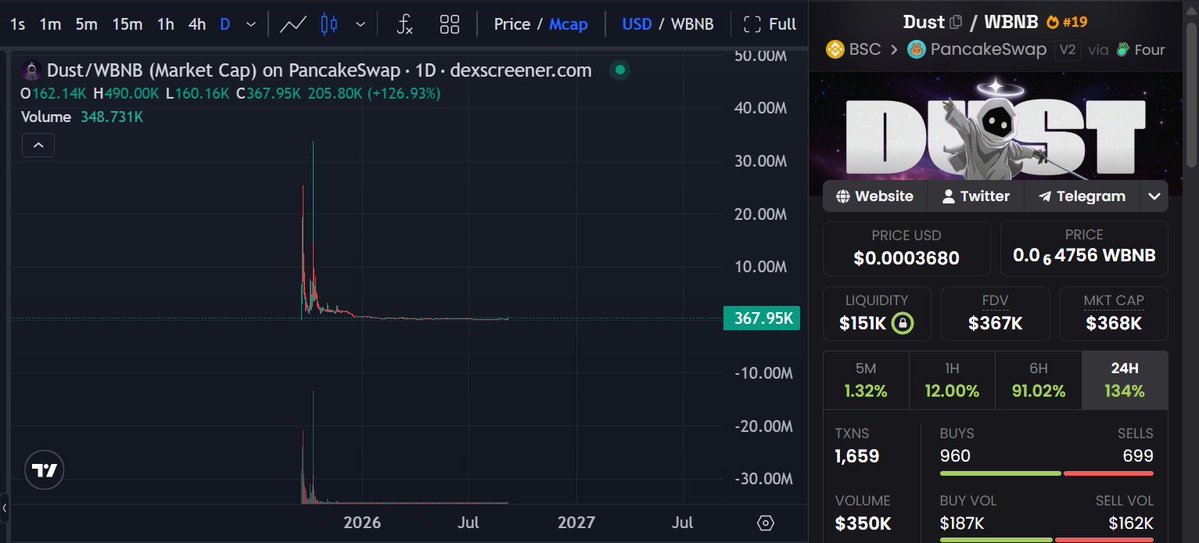Click the Dust token avatar in chart title
Image resolution: width=1199 pixels, height=543 pixels.
(31, 70)
